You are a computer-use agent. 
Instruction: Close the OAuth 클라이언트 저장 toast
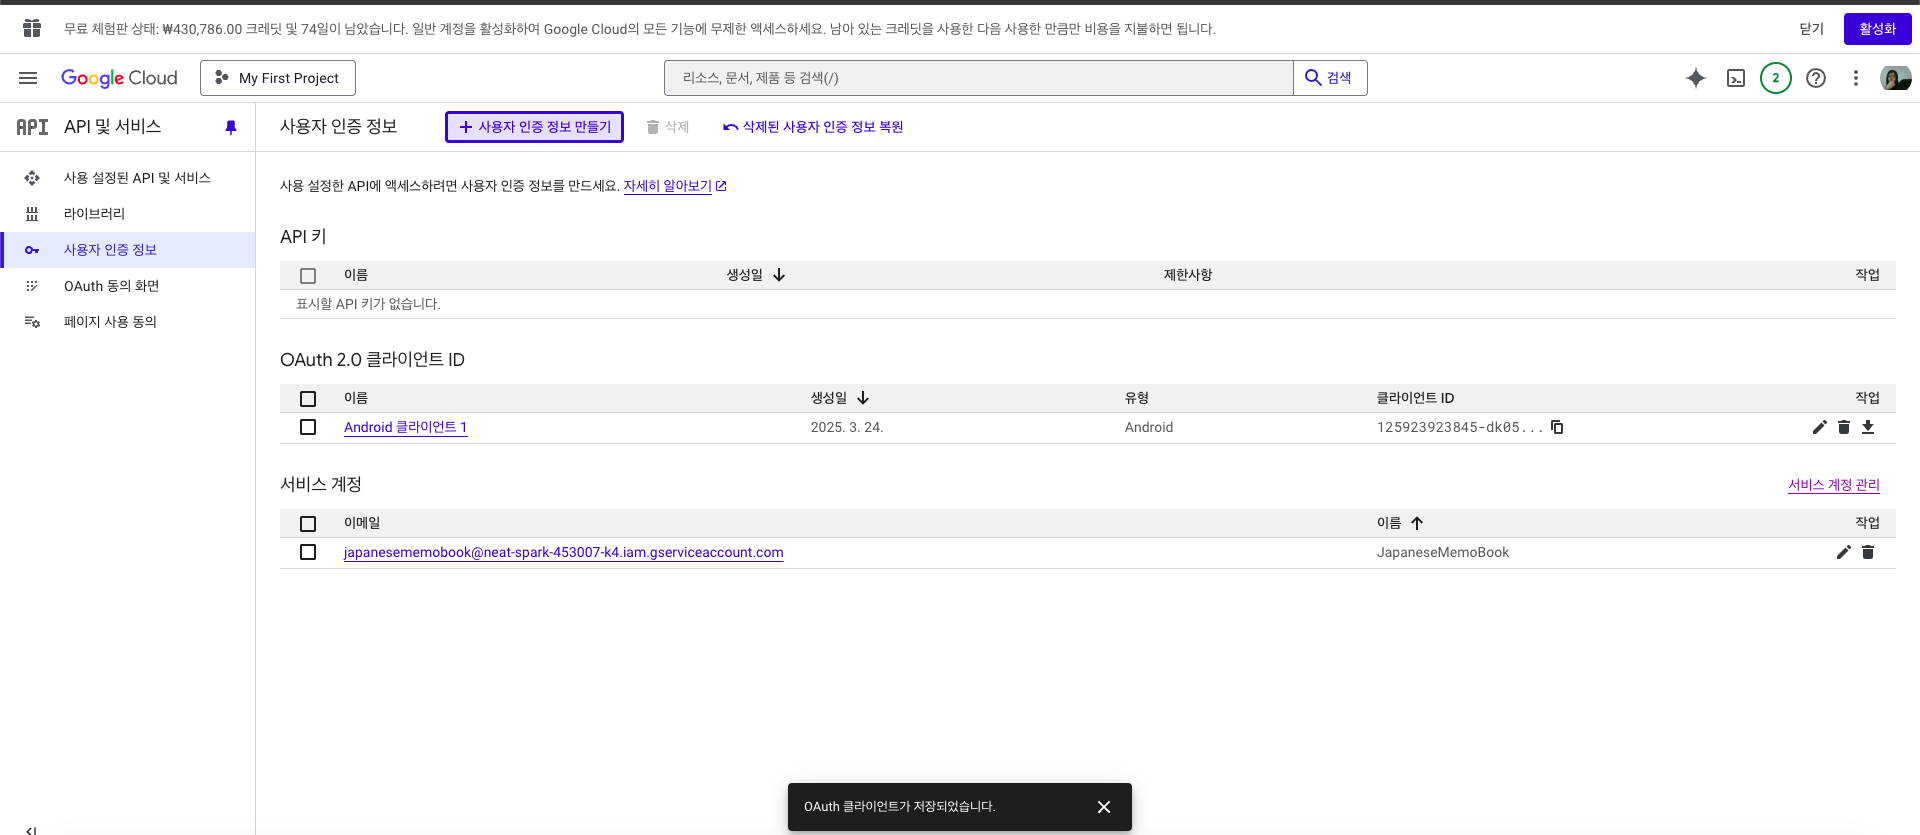tap(1104, 807)
